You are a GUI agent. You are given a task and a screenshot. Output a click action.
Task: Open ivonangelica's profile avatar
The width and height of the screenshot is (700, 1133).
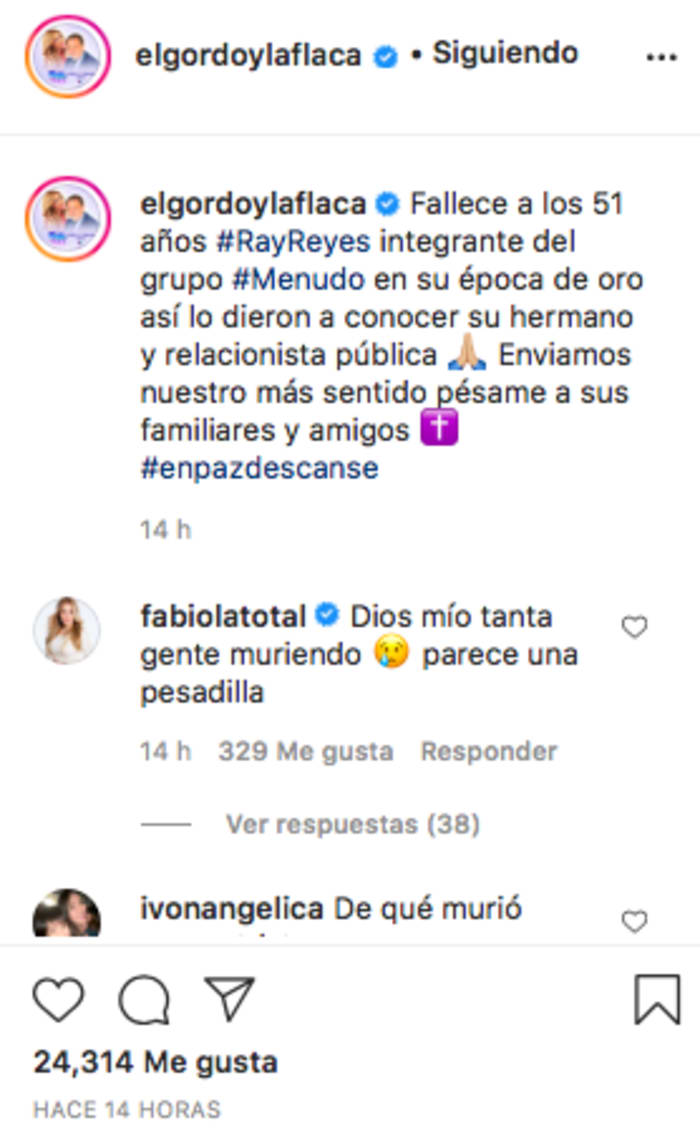[x=67, y=914]
